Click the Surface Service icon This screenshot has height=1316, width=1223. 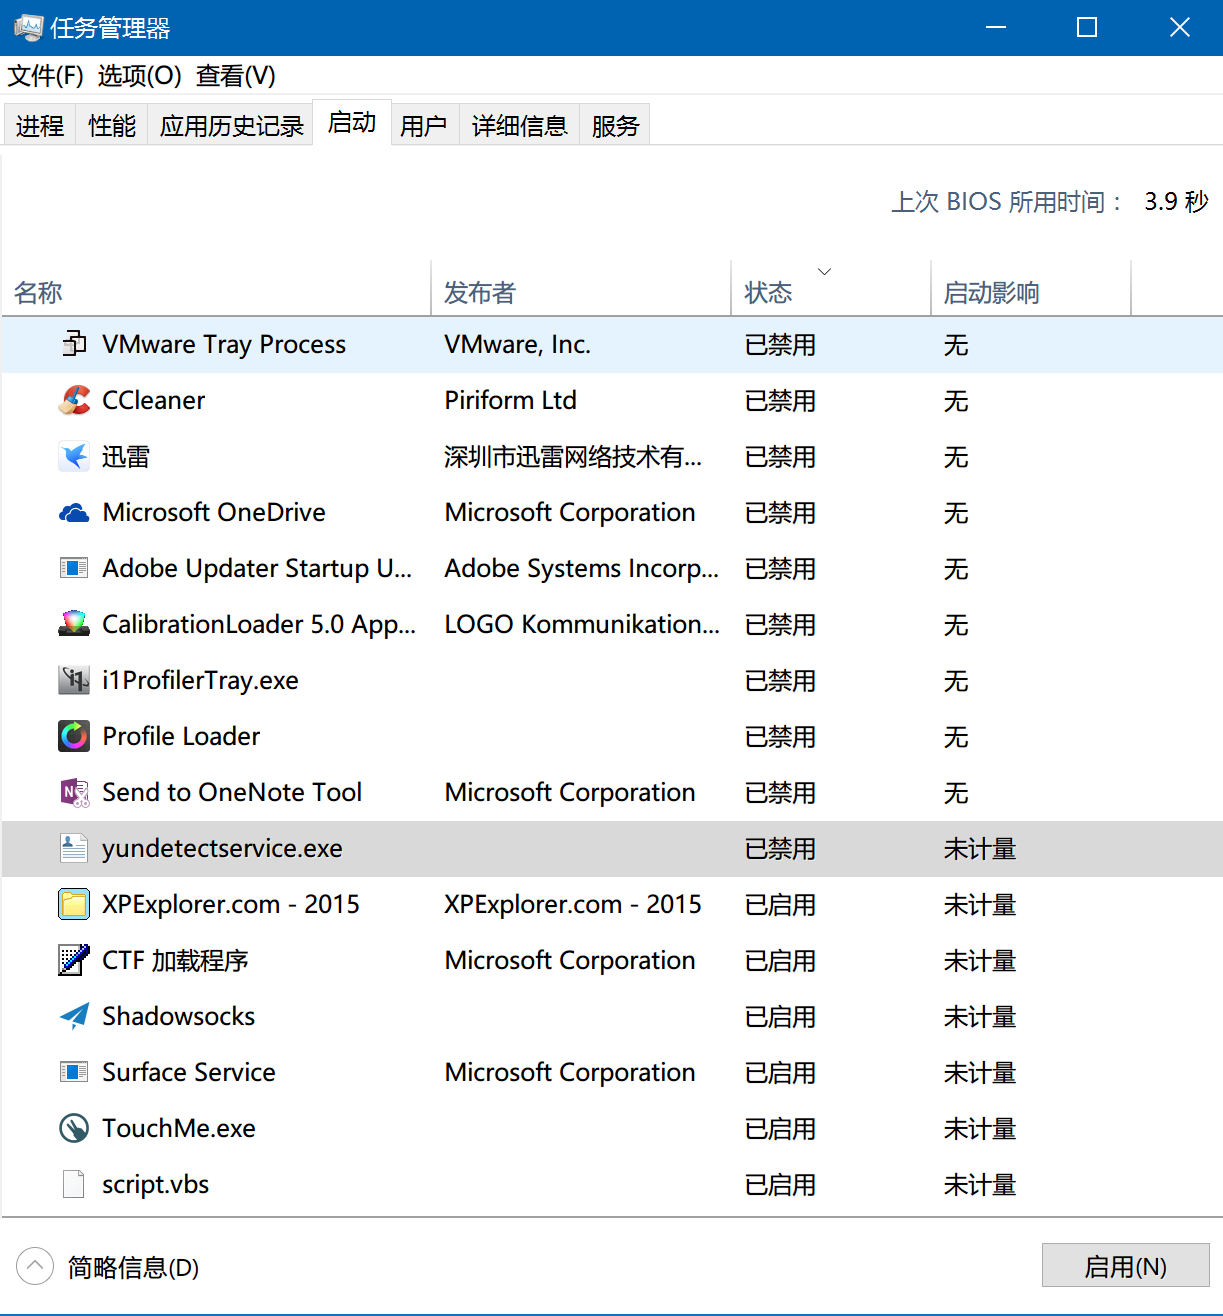74,1072
